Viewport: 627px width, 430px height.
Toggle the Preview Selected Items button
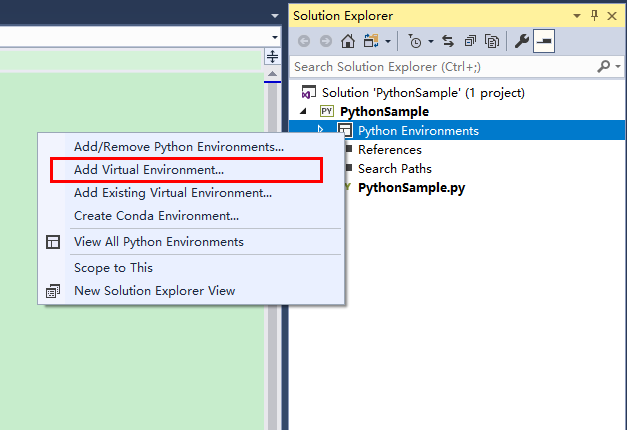(544, 41)
